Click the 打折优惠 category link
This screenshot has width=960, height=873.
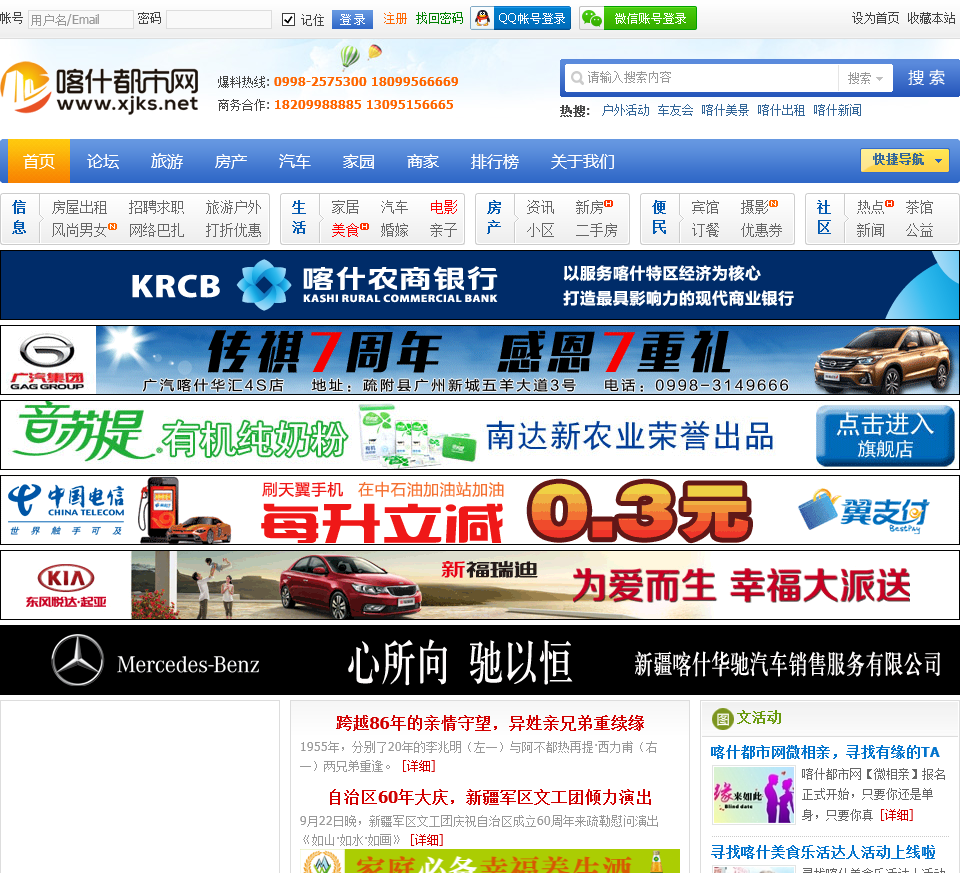(233, 230)
